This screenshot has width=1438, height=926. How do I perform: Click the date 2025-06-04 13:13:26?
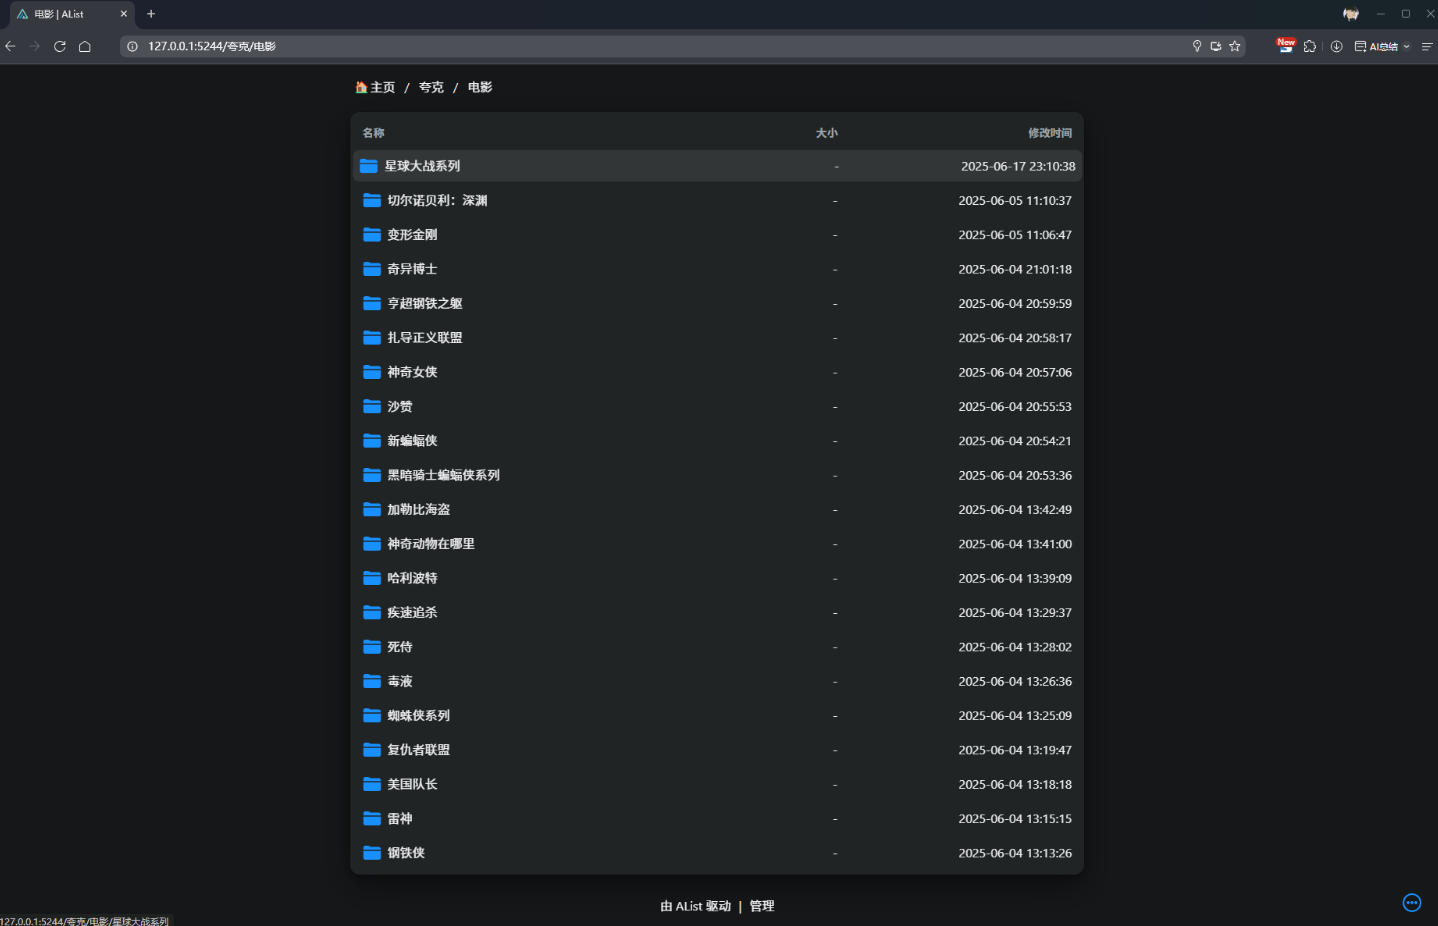pyautogui.click(x=1015, y=853)
